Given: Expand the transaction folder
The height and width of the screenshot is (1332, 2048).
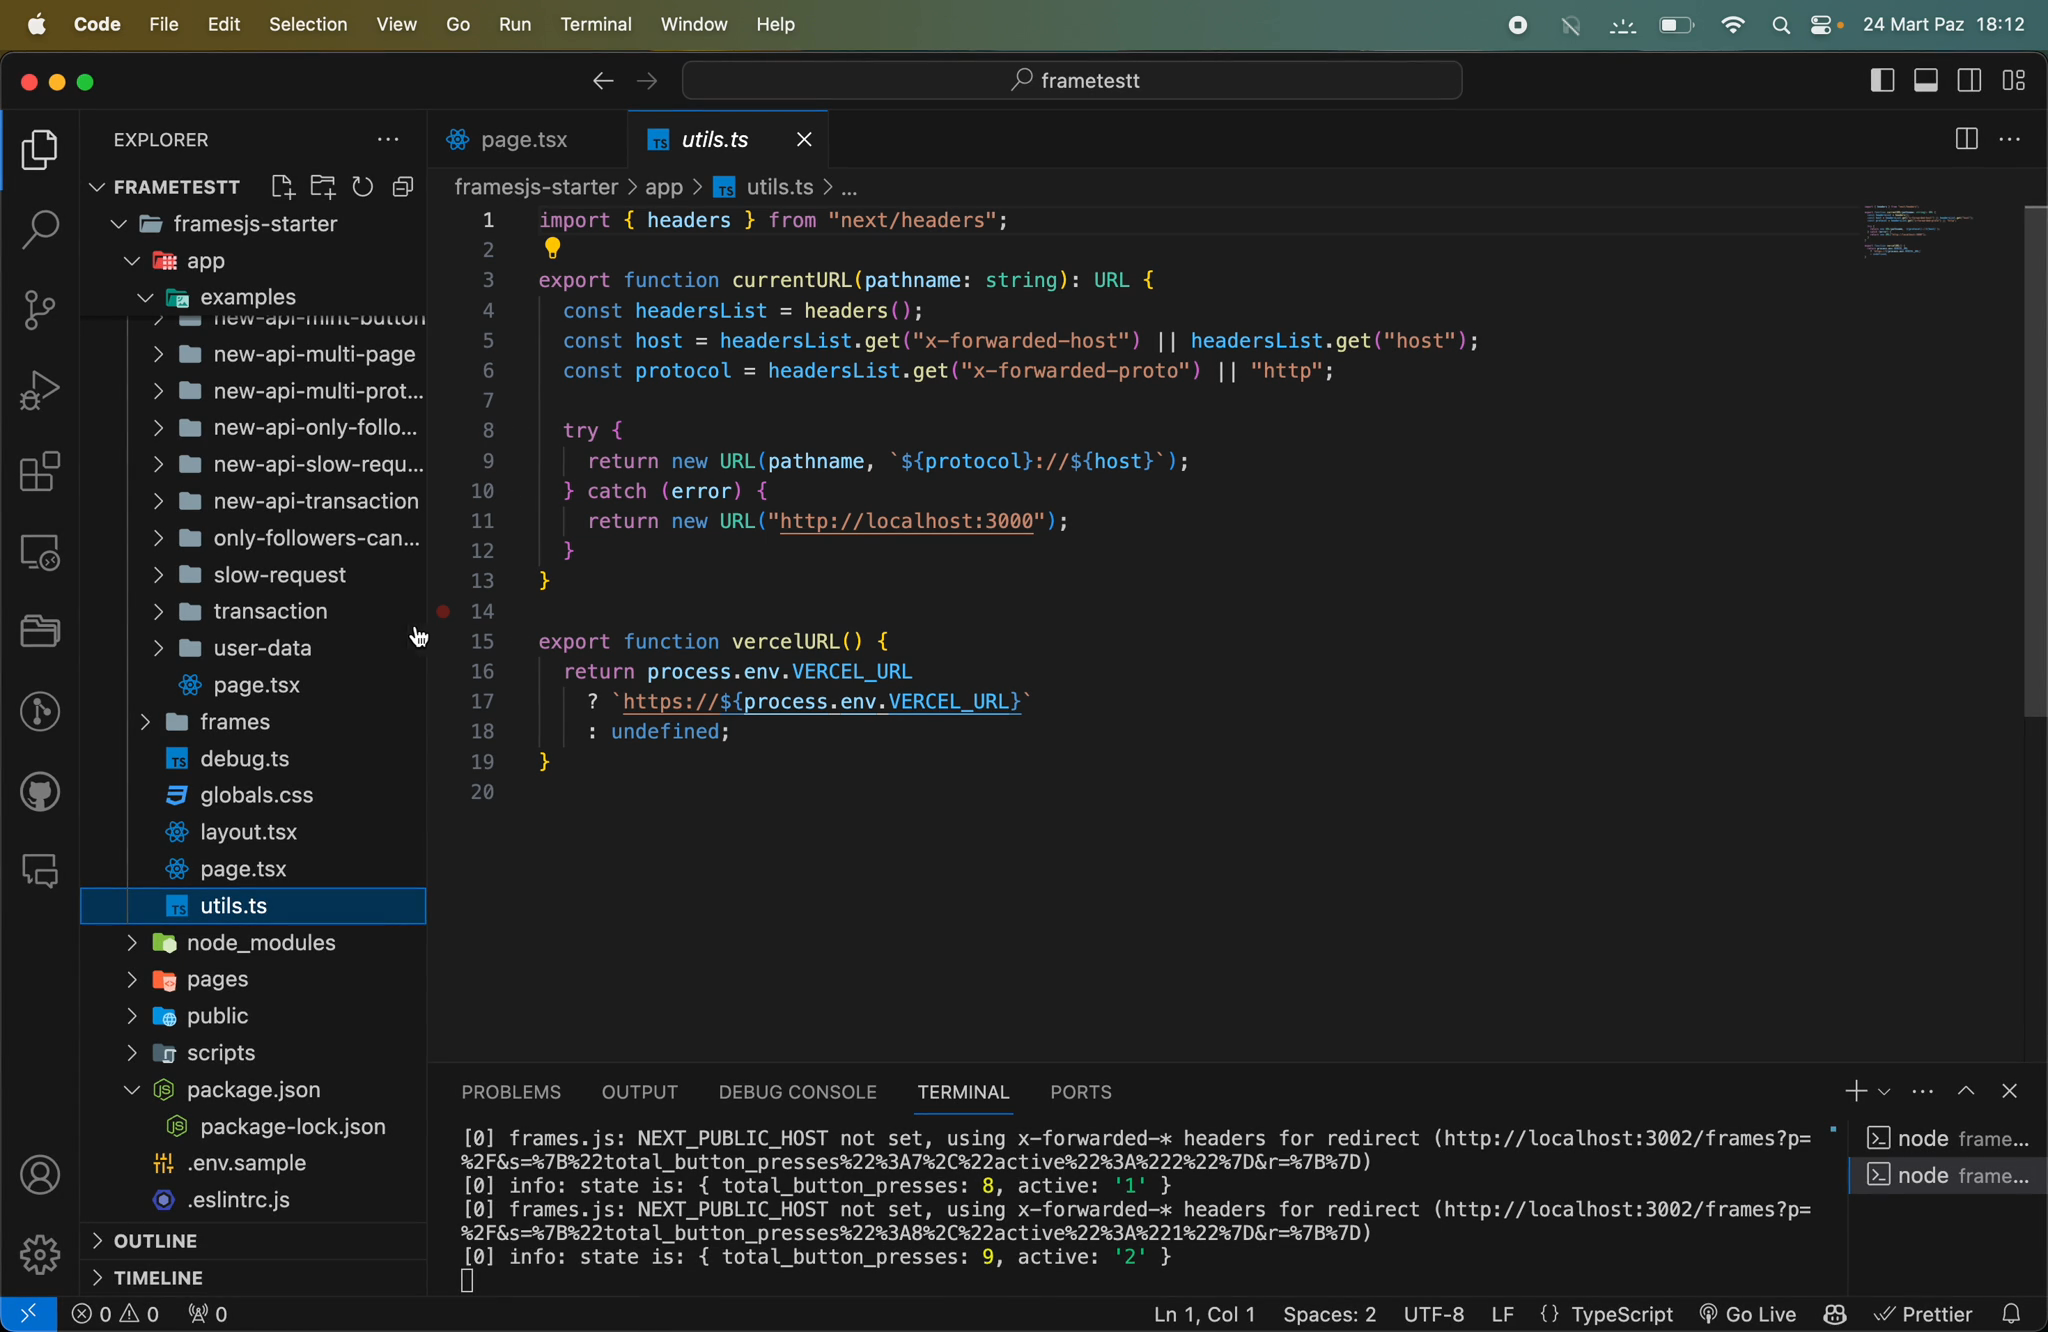Looking at the screenshot, I should click(158, 611).
